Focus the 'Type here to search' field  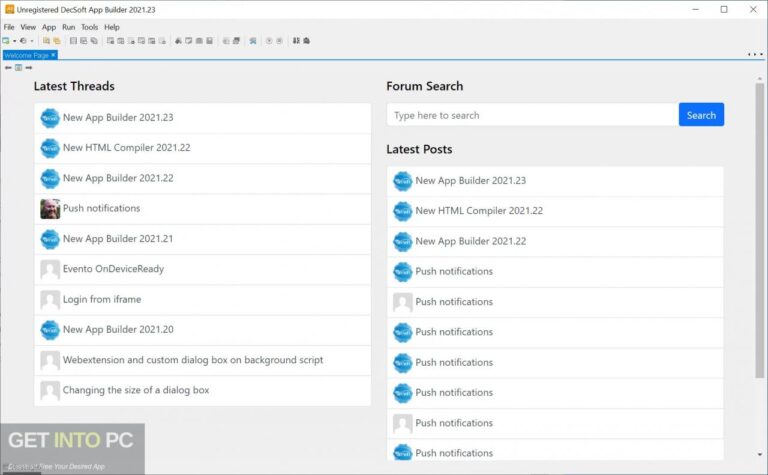533,115
